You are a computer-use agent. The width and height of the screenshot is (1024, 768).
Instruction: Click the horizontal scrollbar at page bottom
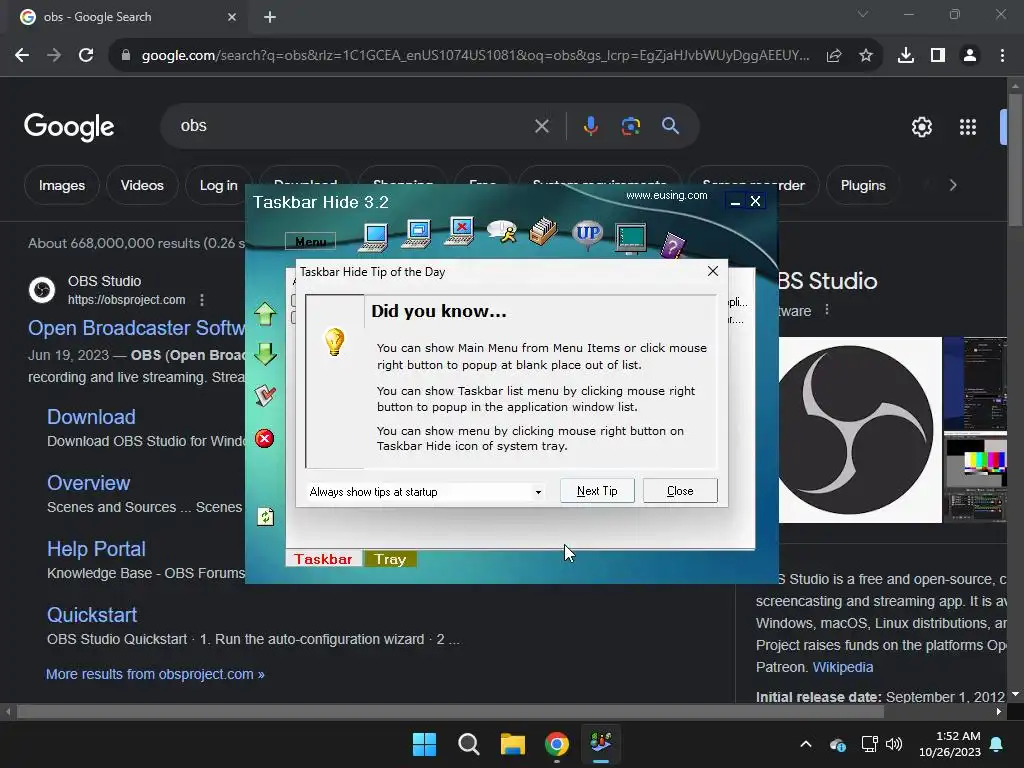click(x=450, y=712)
